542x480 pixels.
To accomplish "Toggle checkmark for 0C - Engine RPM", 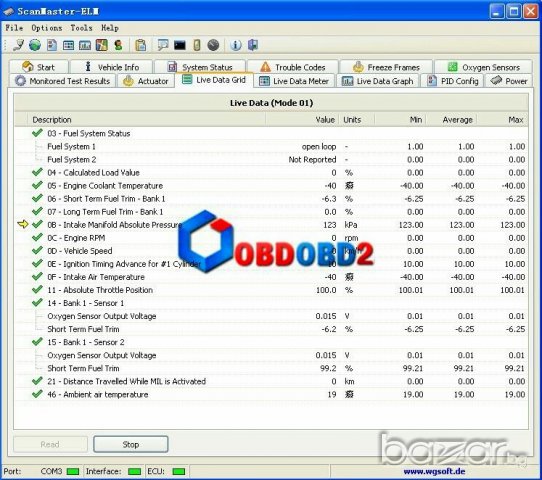I will click(37, 237).
